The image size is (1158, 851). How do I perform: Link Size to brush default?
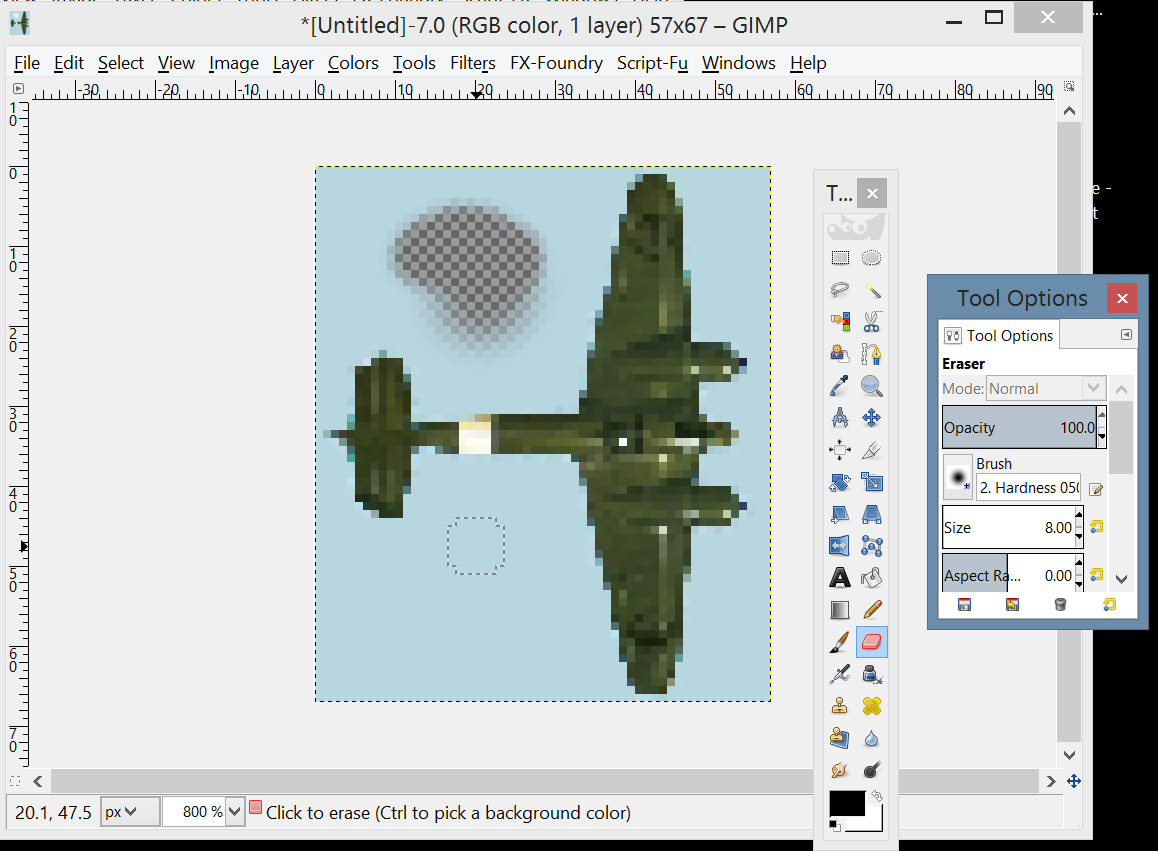coord(1097,527)
